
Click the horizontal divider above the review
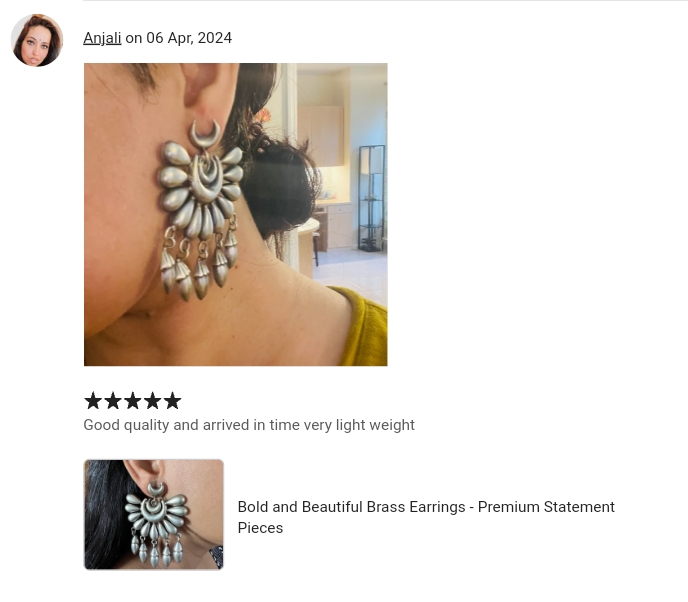pos(385,1)
